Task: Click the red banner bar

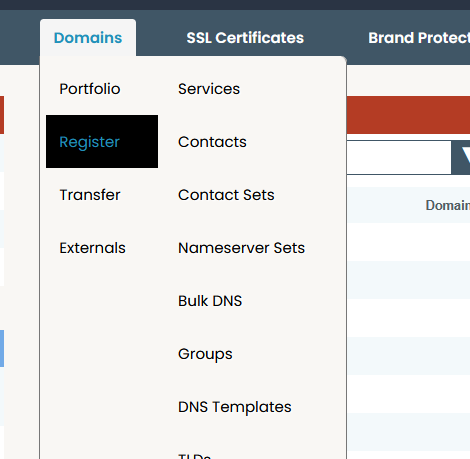Action: (408, 115)
